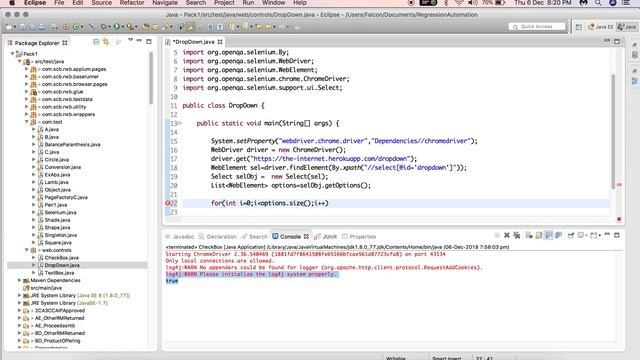The width and height of the screenshot is (640, 360).
Task: Click Collapse All in Package Explorer
Action: pyautogui.click(x=96, y=42)
